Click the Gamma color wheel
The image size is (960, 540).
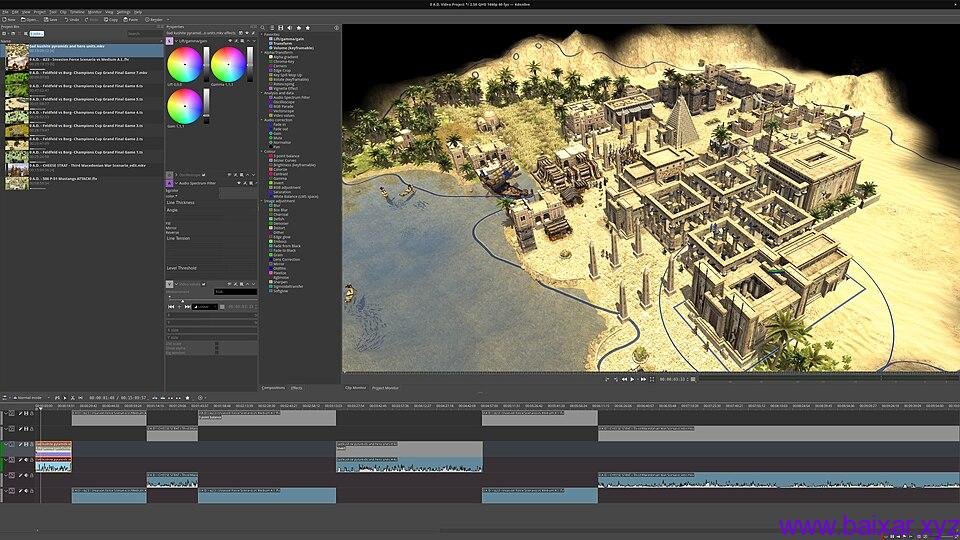[227, 64]
